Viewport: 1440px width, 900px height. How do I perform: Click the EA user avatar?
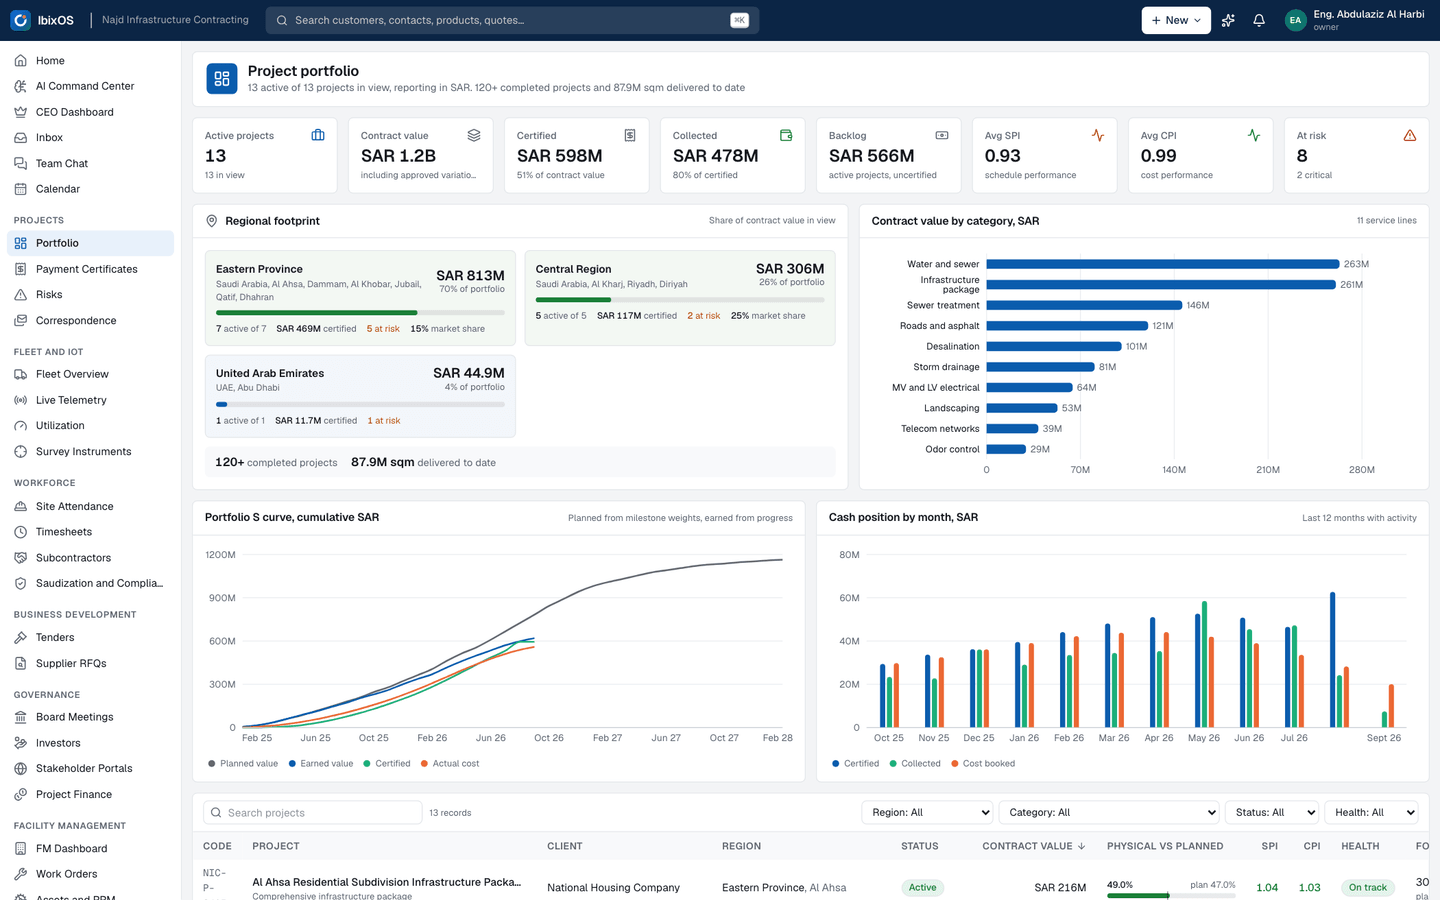[1295, 20]
